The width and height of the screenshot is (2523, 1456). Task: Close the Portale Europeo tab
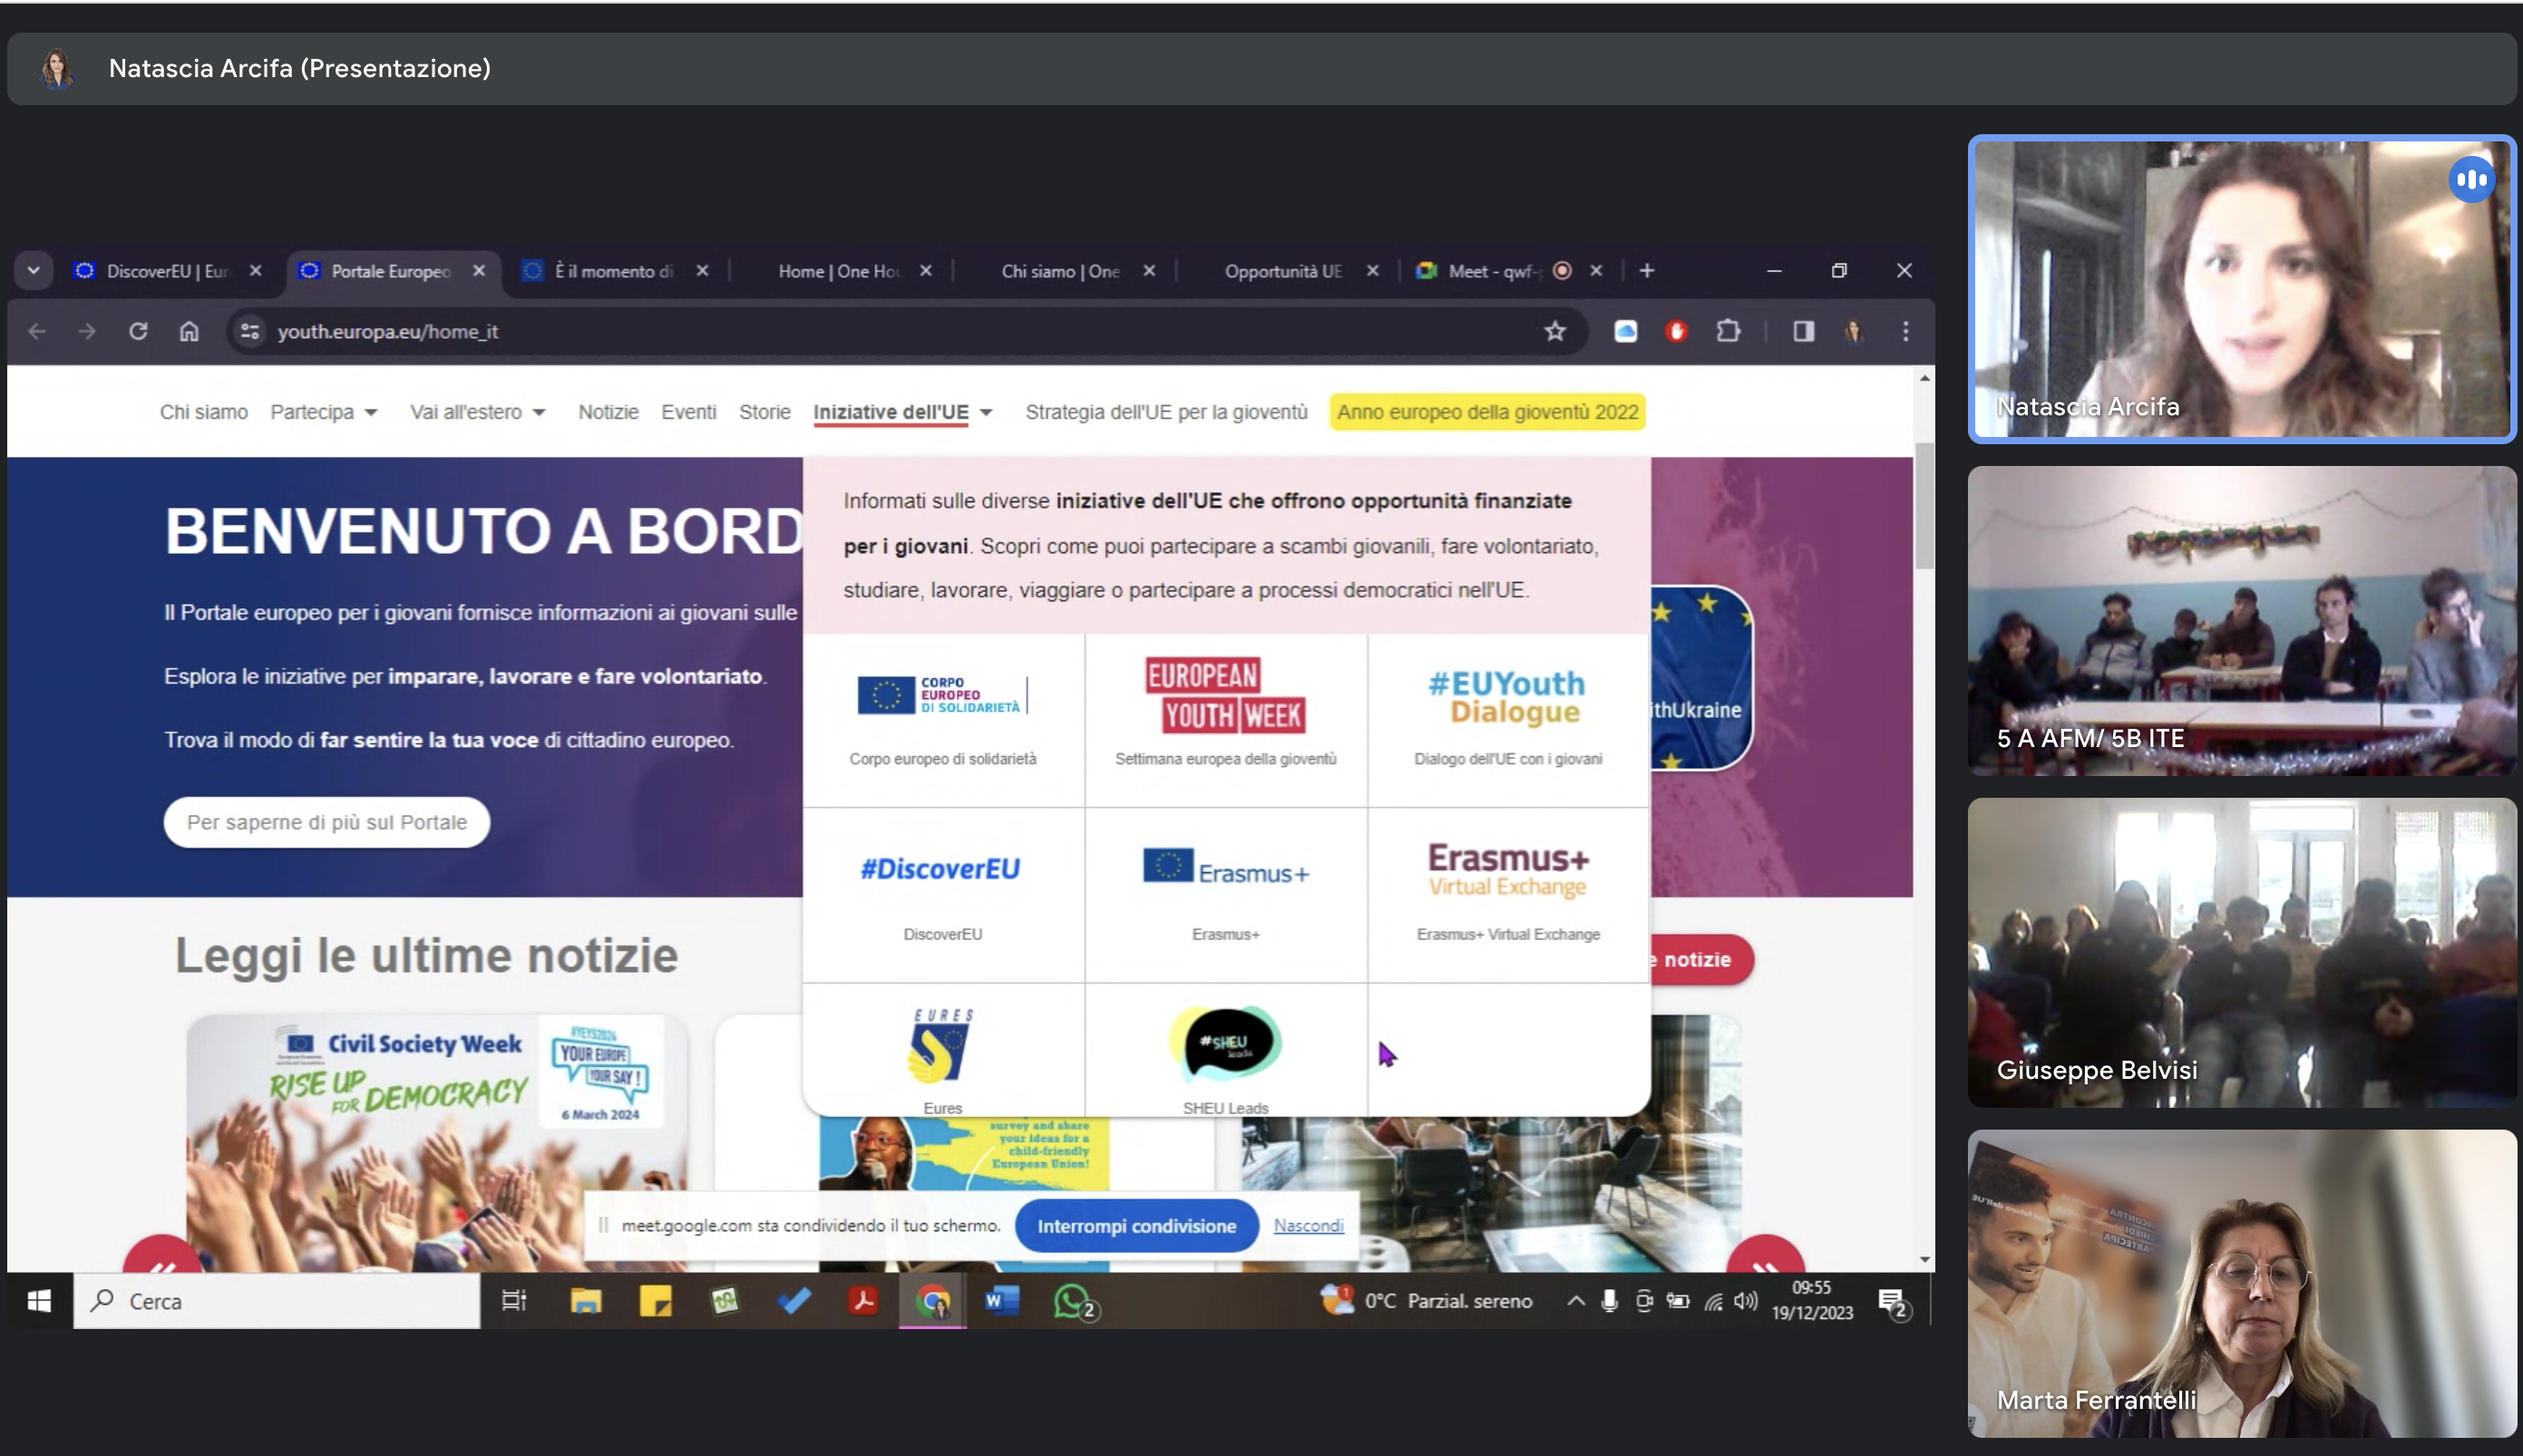(479, 271)
